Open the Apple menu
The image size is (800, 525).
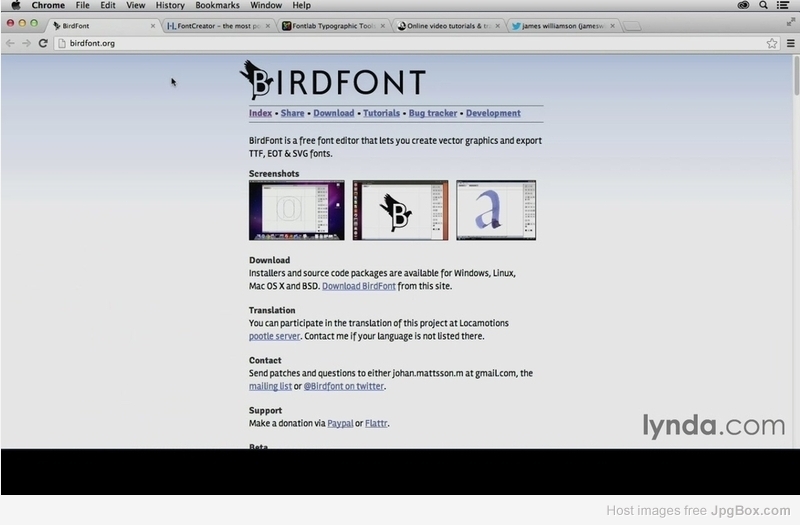(x=15, y=6)
